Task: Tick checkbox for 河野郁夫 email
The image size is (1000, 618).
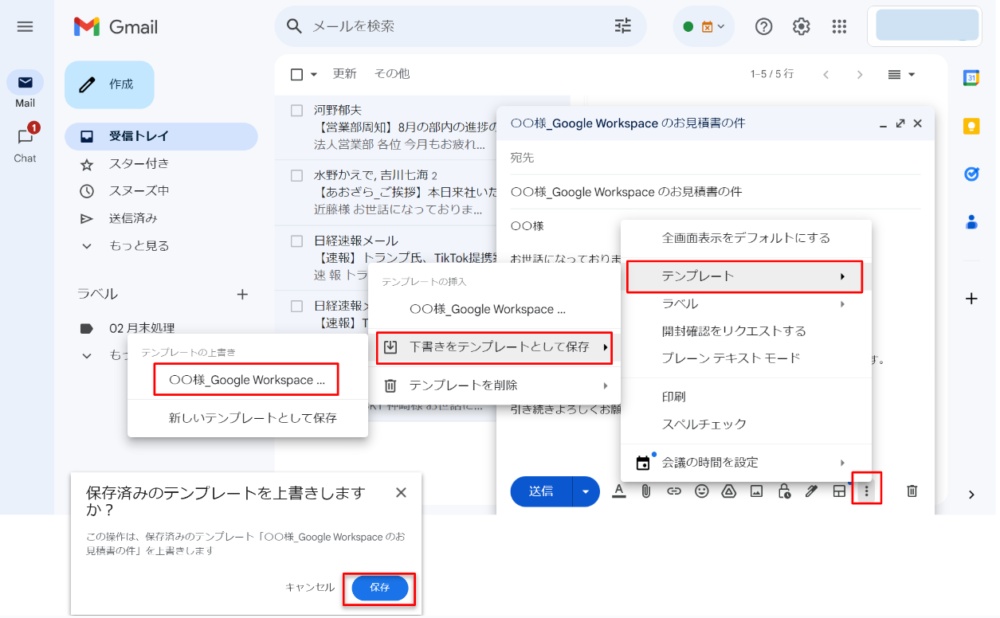Action: (297, 110)
